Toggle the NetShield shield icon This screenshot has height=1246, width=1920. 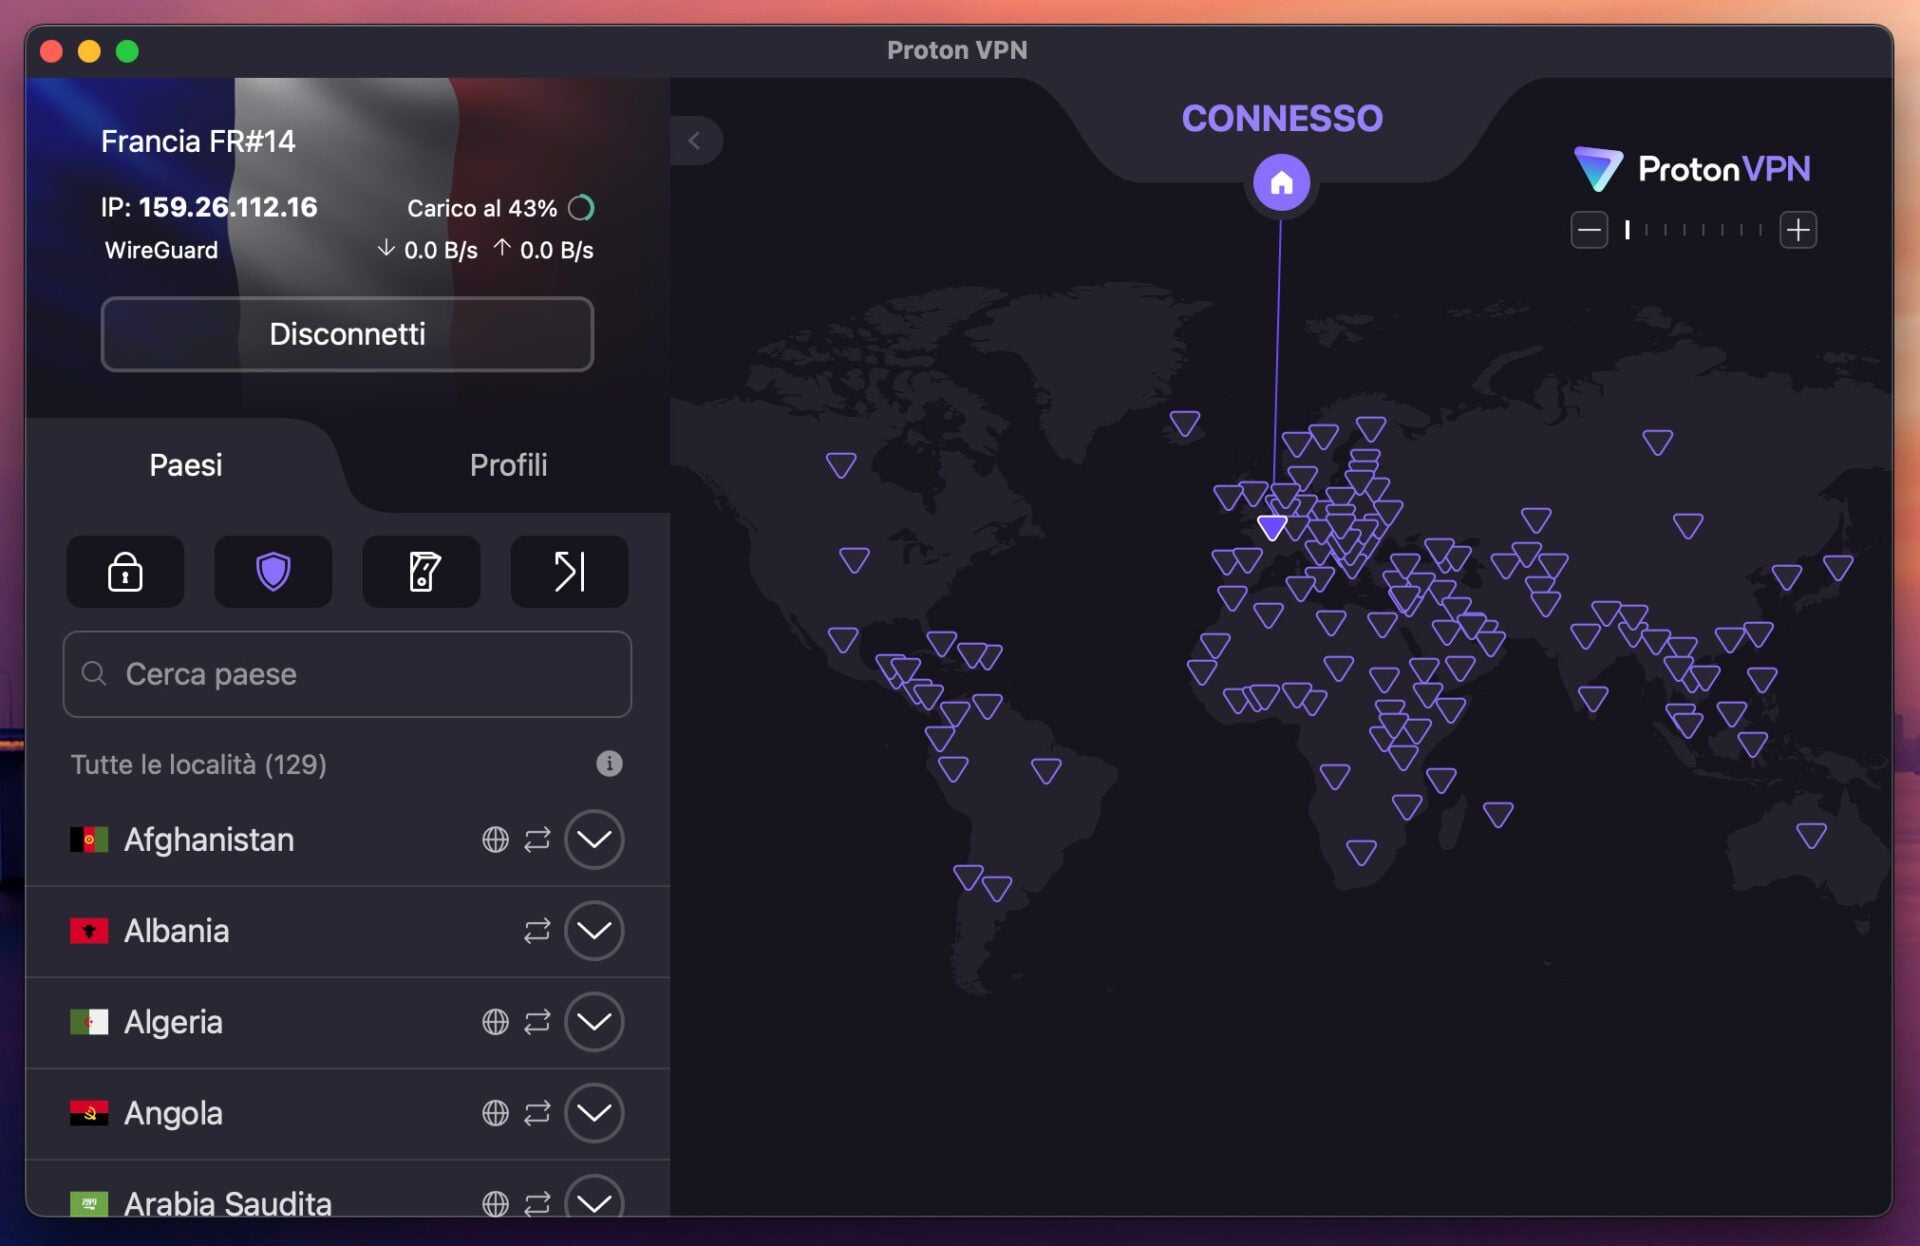coord(273,571)
